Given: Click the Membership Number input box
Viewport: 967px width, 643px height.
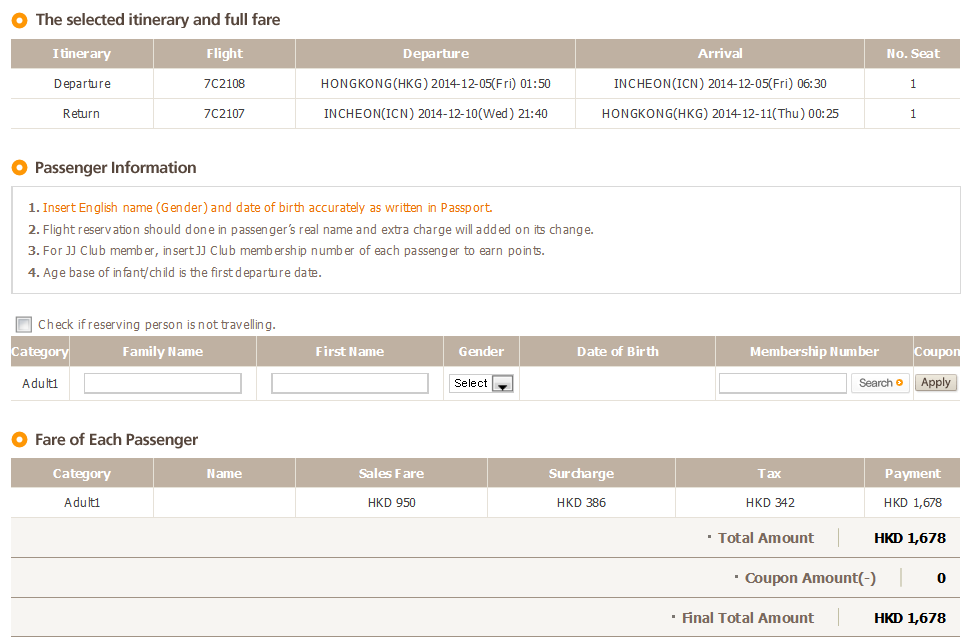Looking at the screenshot, I should [782, 383].
